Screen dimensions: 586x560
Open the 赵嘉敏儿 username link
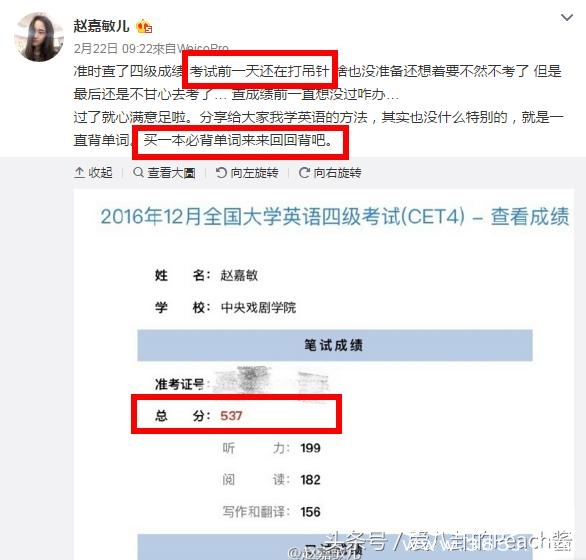click(x=101, y=26)
